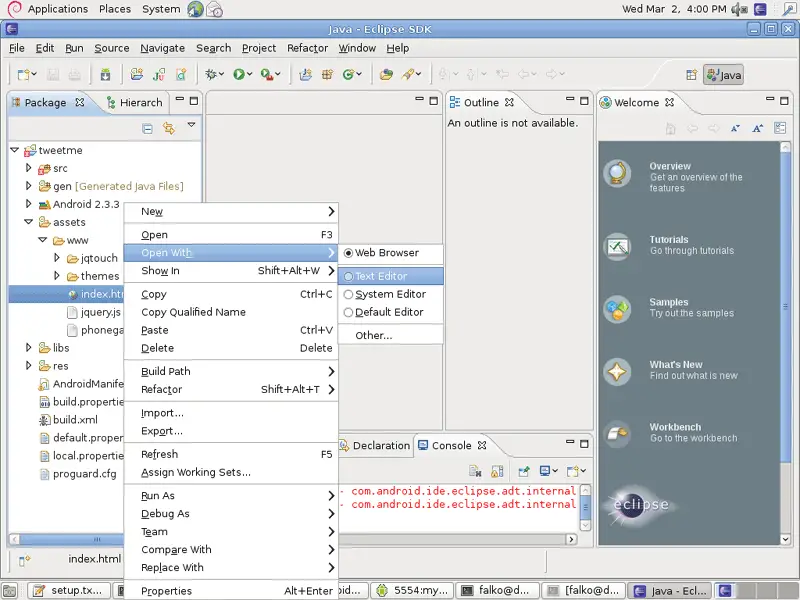Click the GNOME Applications menu logo
Image resolution: width=800 pixels, height=600 pixels.
pos(14,9)
